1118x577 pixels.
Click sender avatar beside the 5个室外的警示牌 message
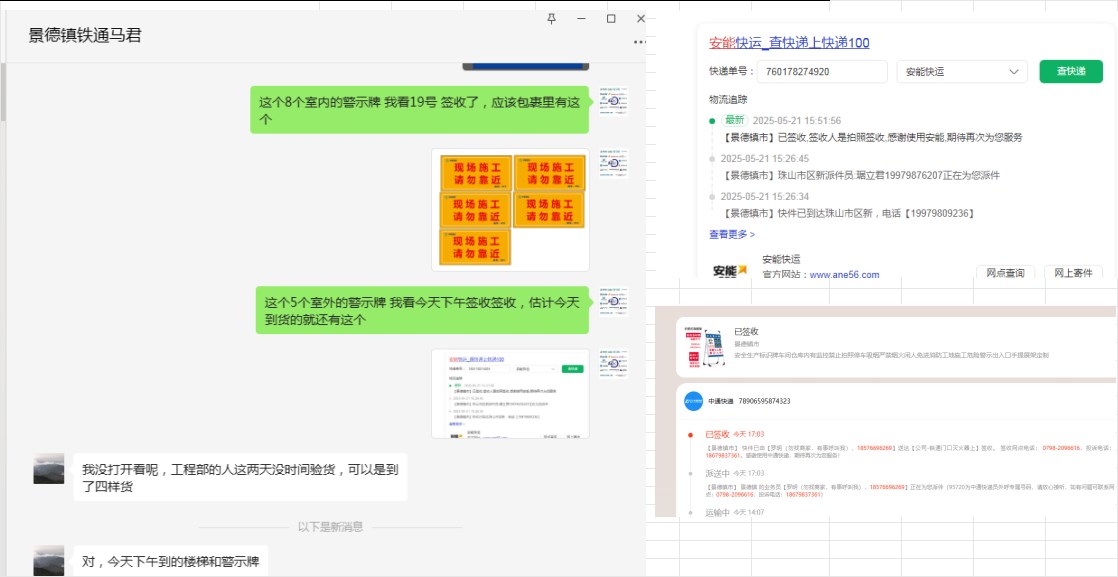(613, 302)
